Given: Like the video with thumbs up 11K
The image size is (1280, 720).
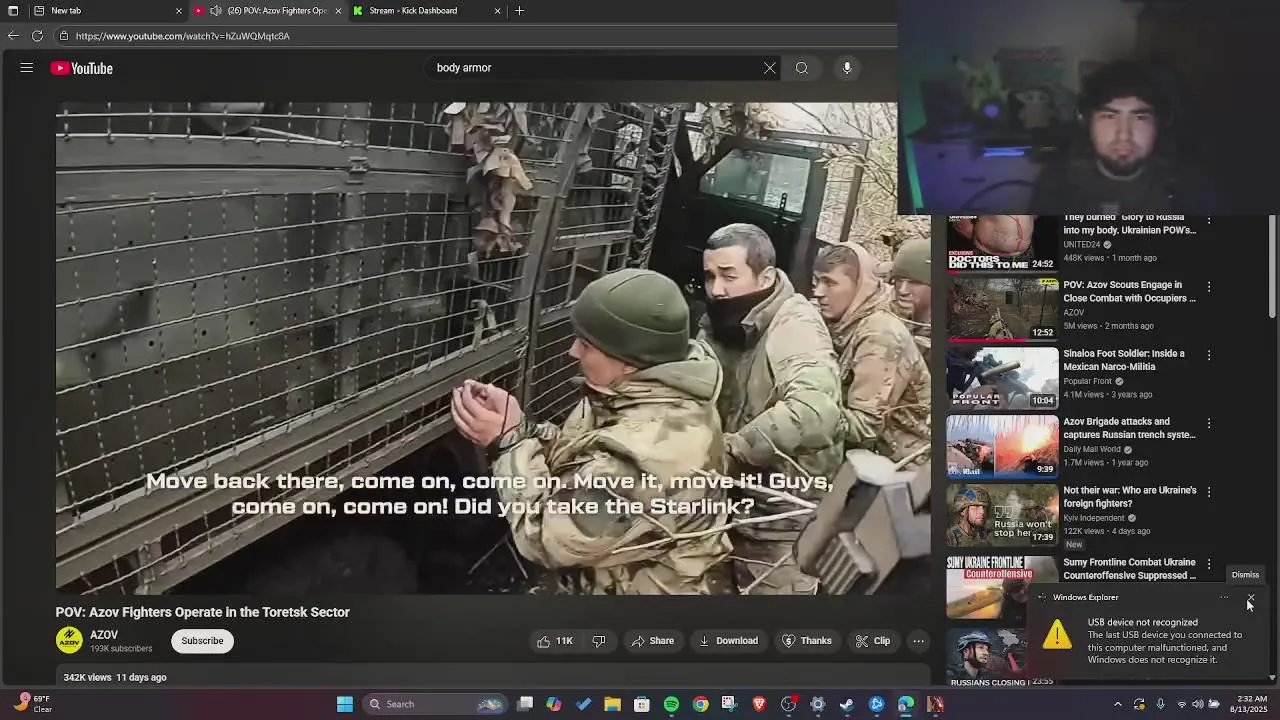Looking at the screenshot, I should coord(555,641).
